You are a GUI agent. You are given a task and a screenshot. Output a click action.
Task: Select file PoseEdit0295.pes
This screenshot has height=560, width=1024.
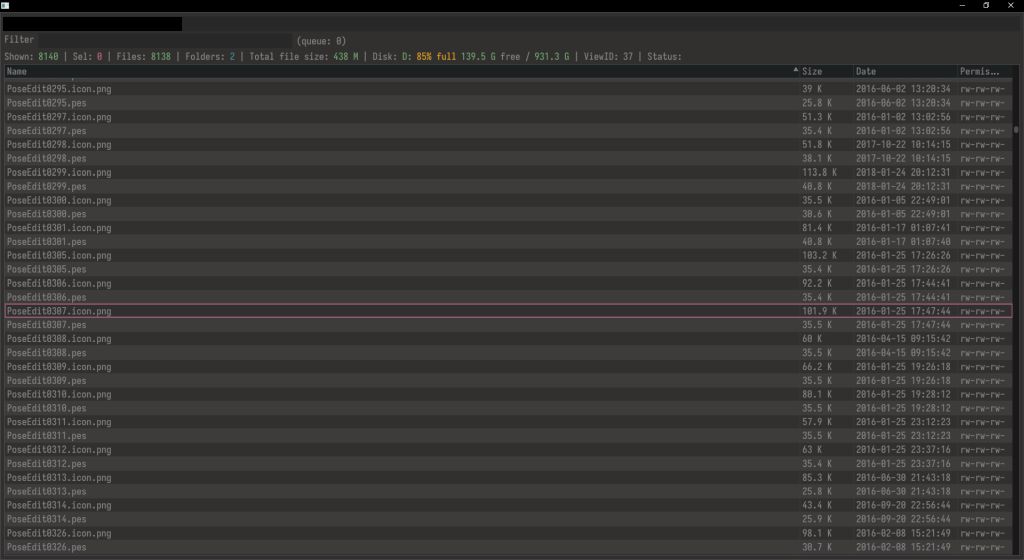coord(508,103)
